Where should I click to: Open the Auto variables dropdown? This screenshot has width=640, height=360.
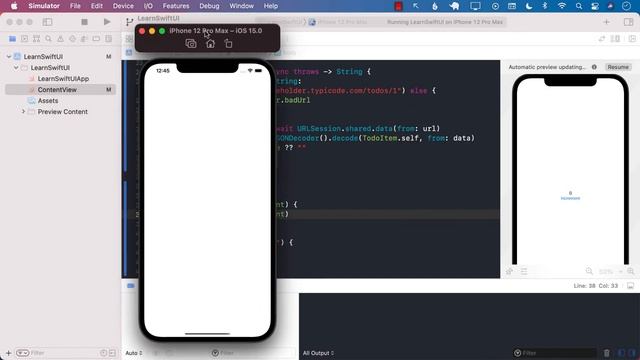133,353
